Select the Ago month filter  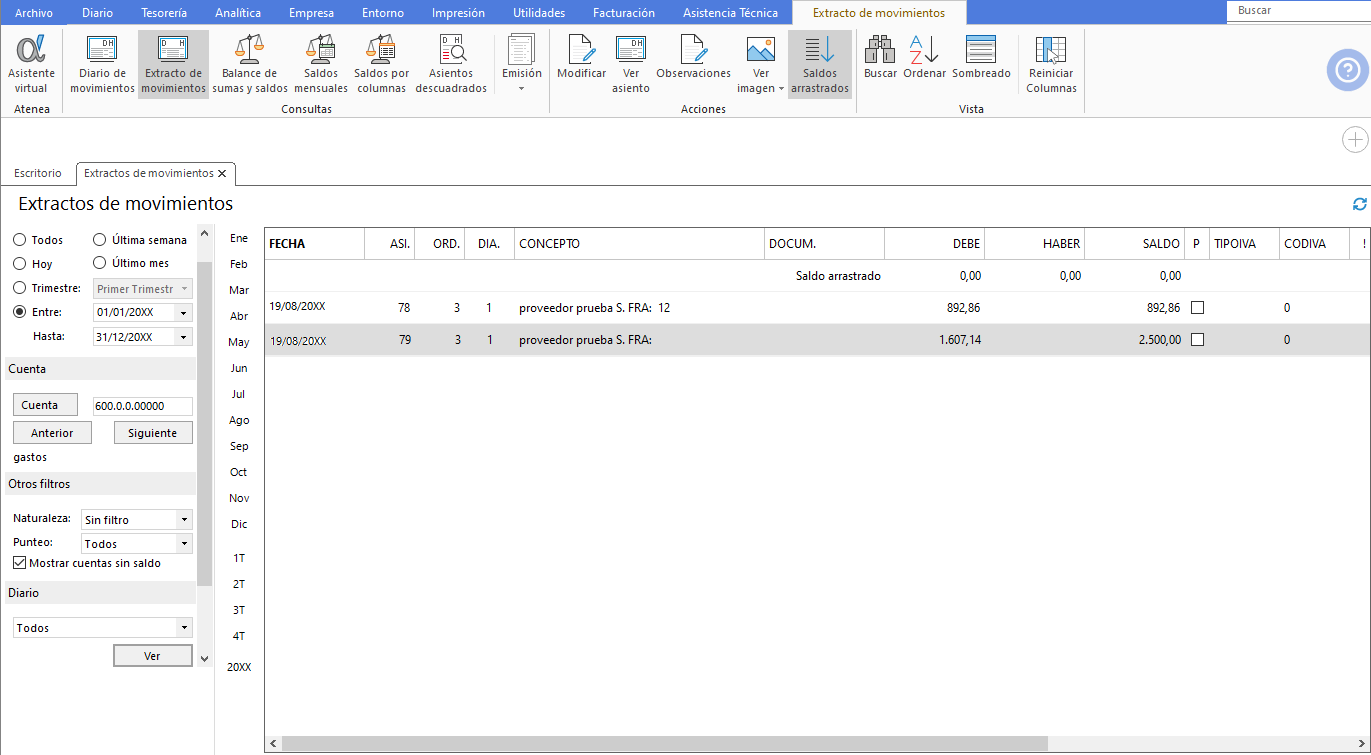point(239,420)
